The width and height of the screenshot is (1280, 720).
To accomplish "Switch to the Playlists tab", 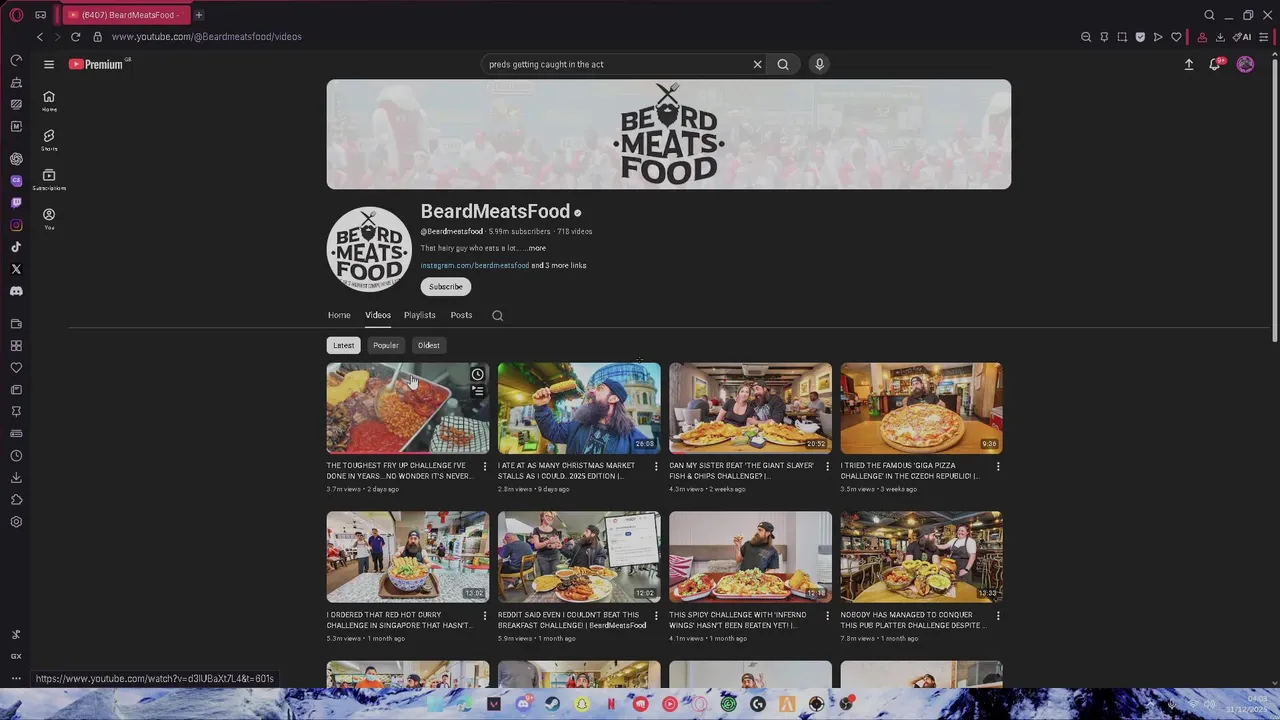I will point(420,315).
